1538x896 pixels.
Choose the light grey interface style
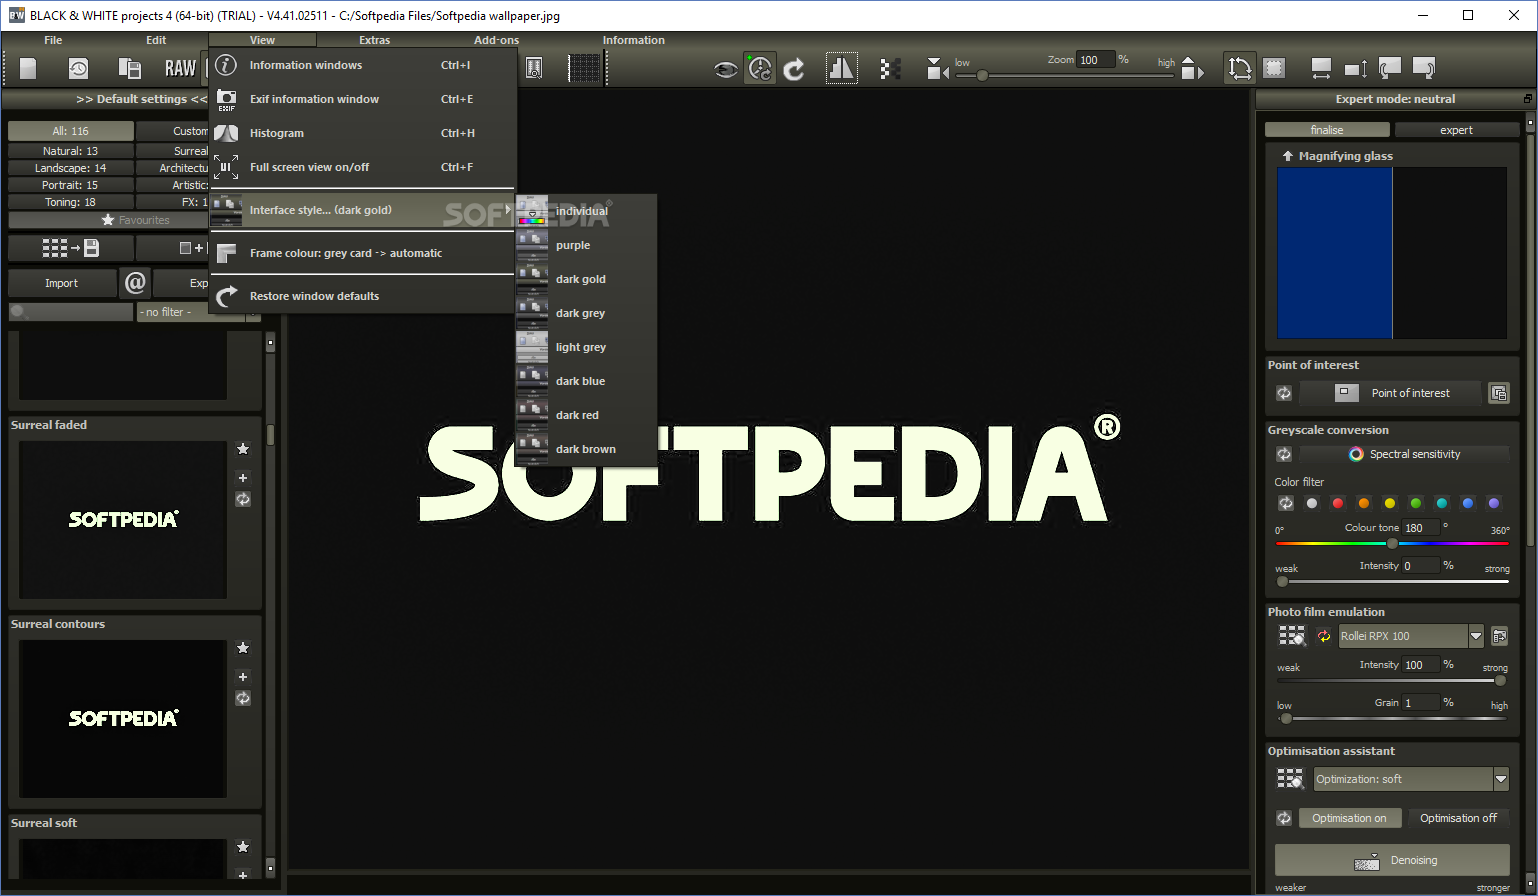click(586, 347)
